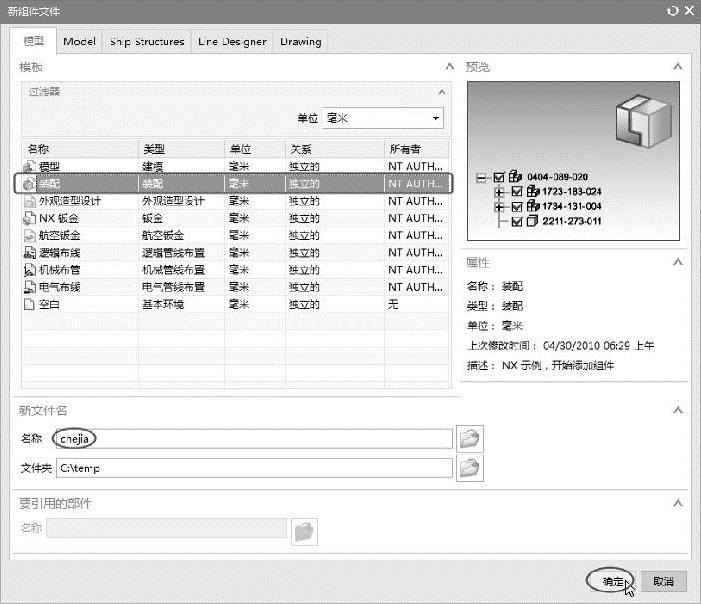The image size is (701, 604).
Task: Click the 空白 template file icon
Action: tap(30, 304)
